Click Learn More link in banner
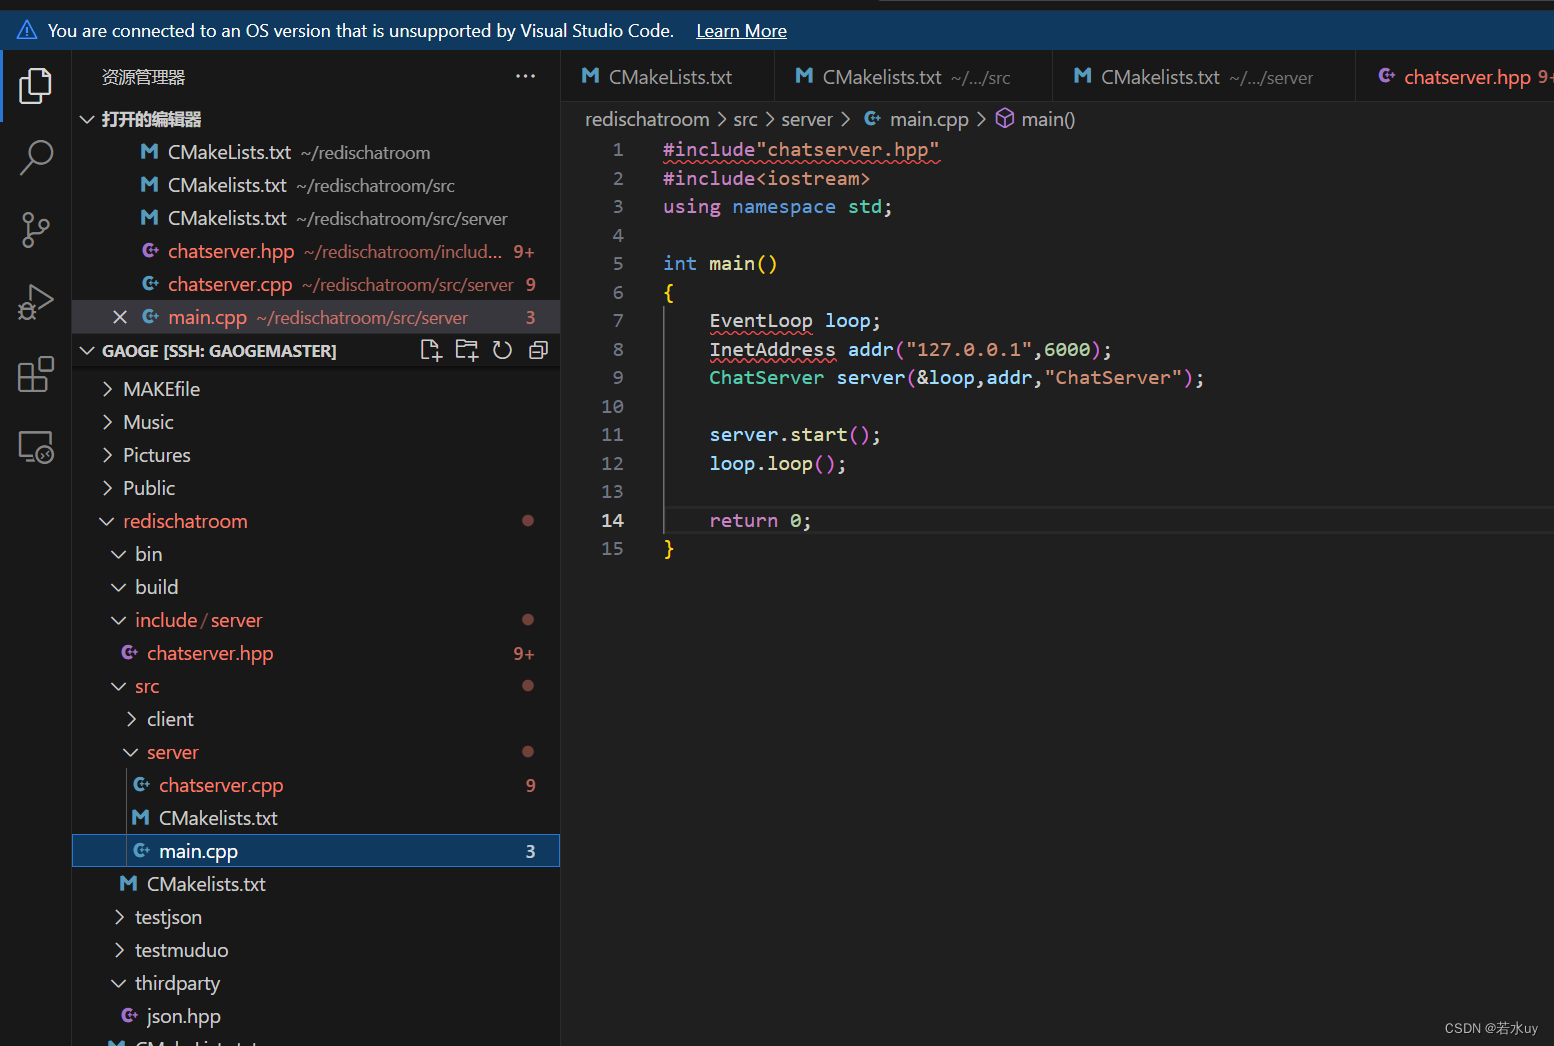The image size is (1554, 1046). click(741, 31)
